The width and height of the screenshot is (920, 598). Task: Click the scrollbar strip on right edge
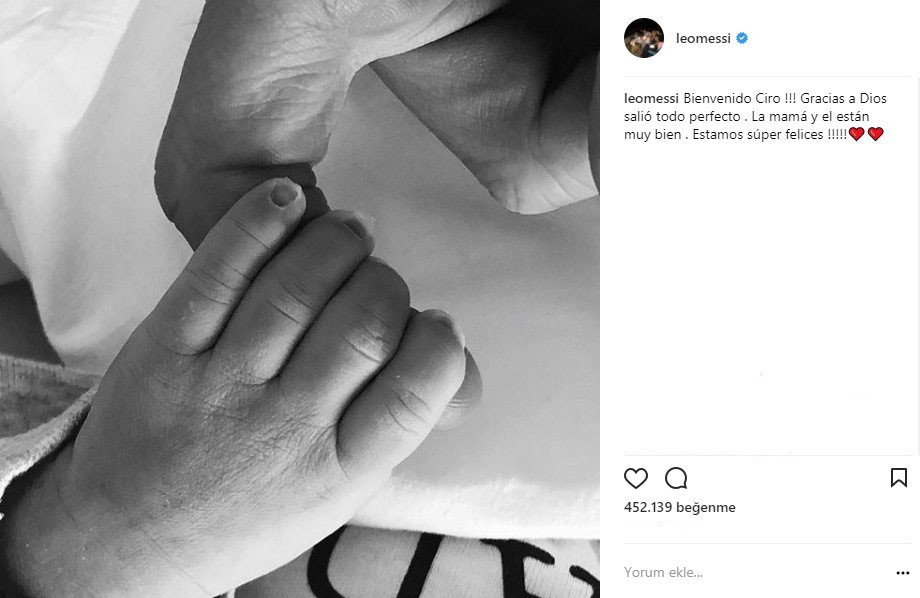[x=916, y=235]
